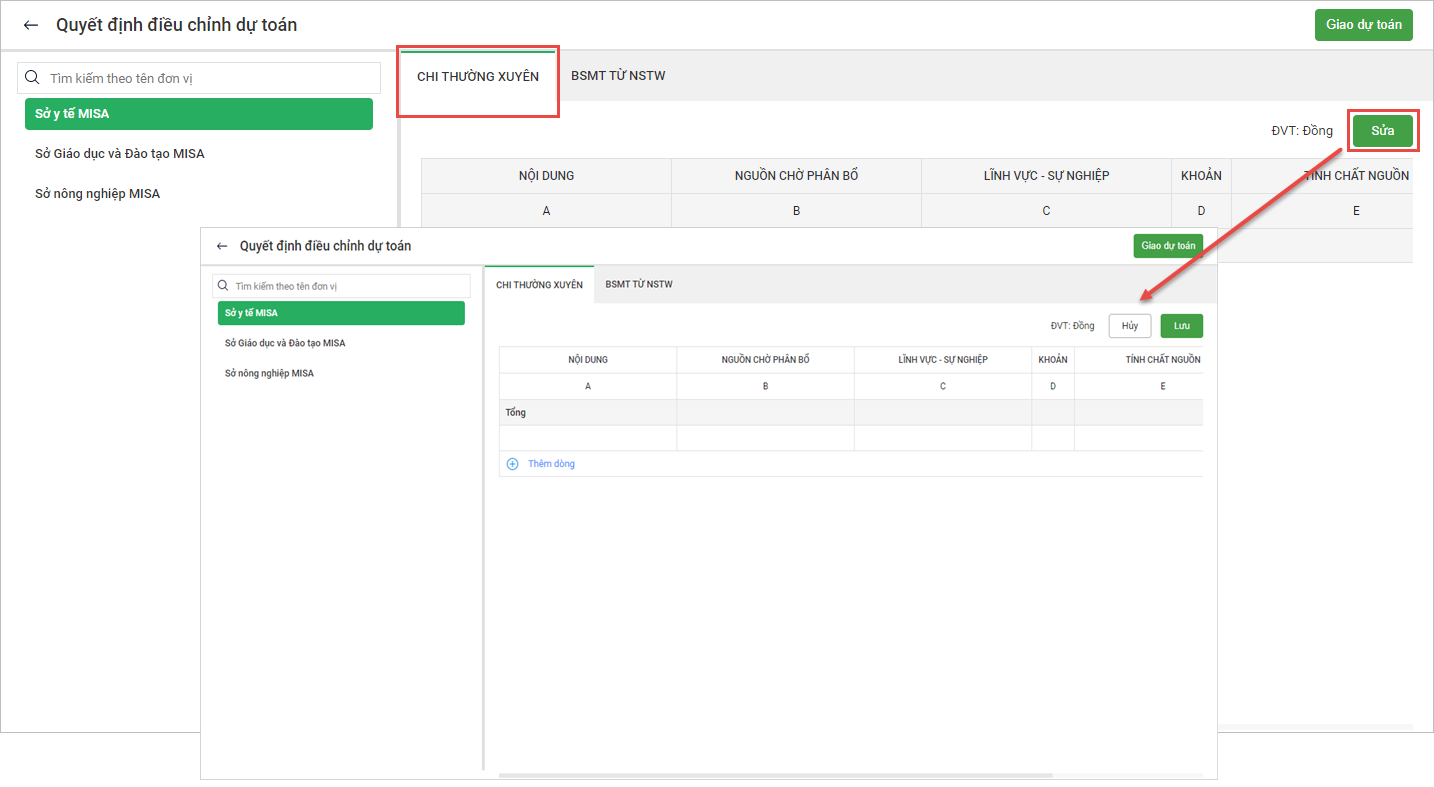The width and height of the screenshot is (1434, 787).
Task: Click the horizontal scrollbar under the front window table
Action: coord(775,775)
